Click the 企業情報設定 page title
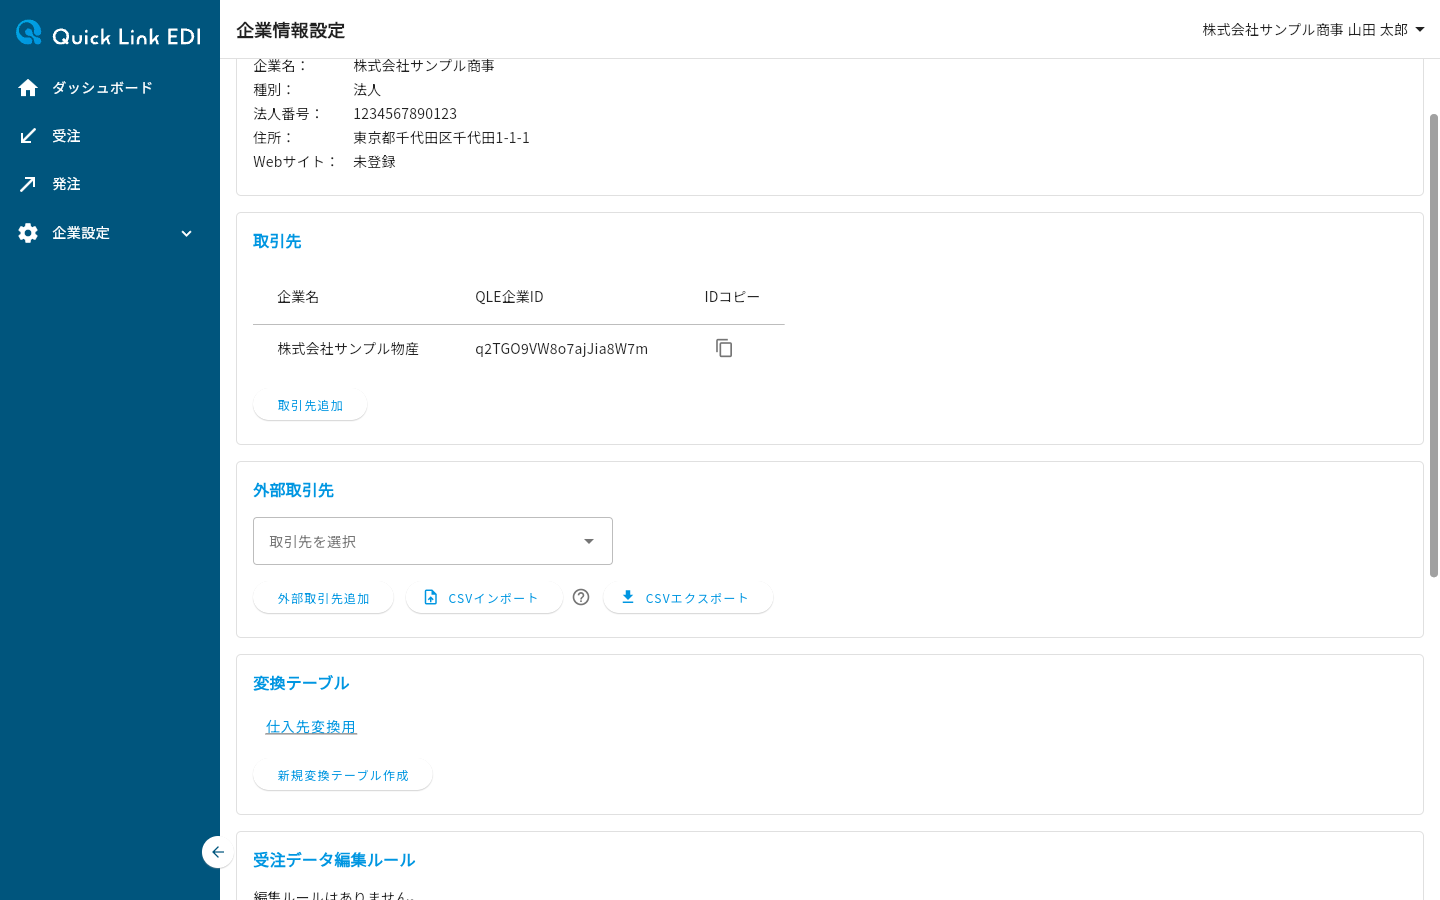This screenshot has width=1440, height=900. tap(291, 30)
